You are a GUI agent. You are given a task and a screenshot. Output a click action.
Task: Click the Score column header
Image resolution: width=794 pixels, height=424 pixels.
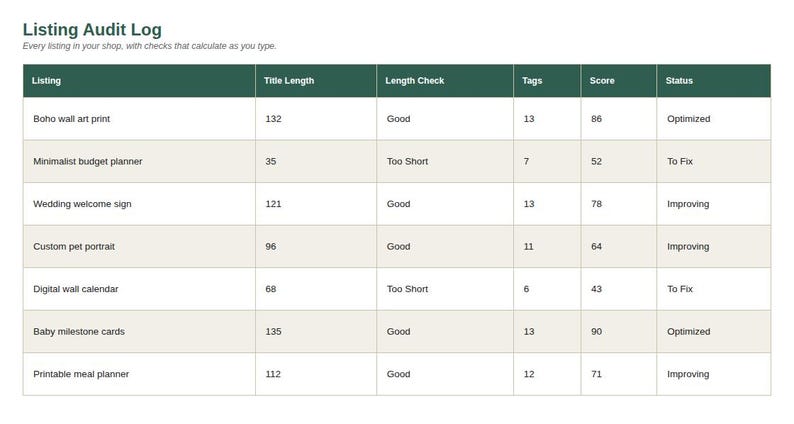pos(619,81)
